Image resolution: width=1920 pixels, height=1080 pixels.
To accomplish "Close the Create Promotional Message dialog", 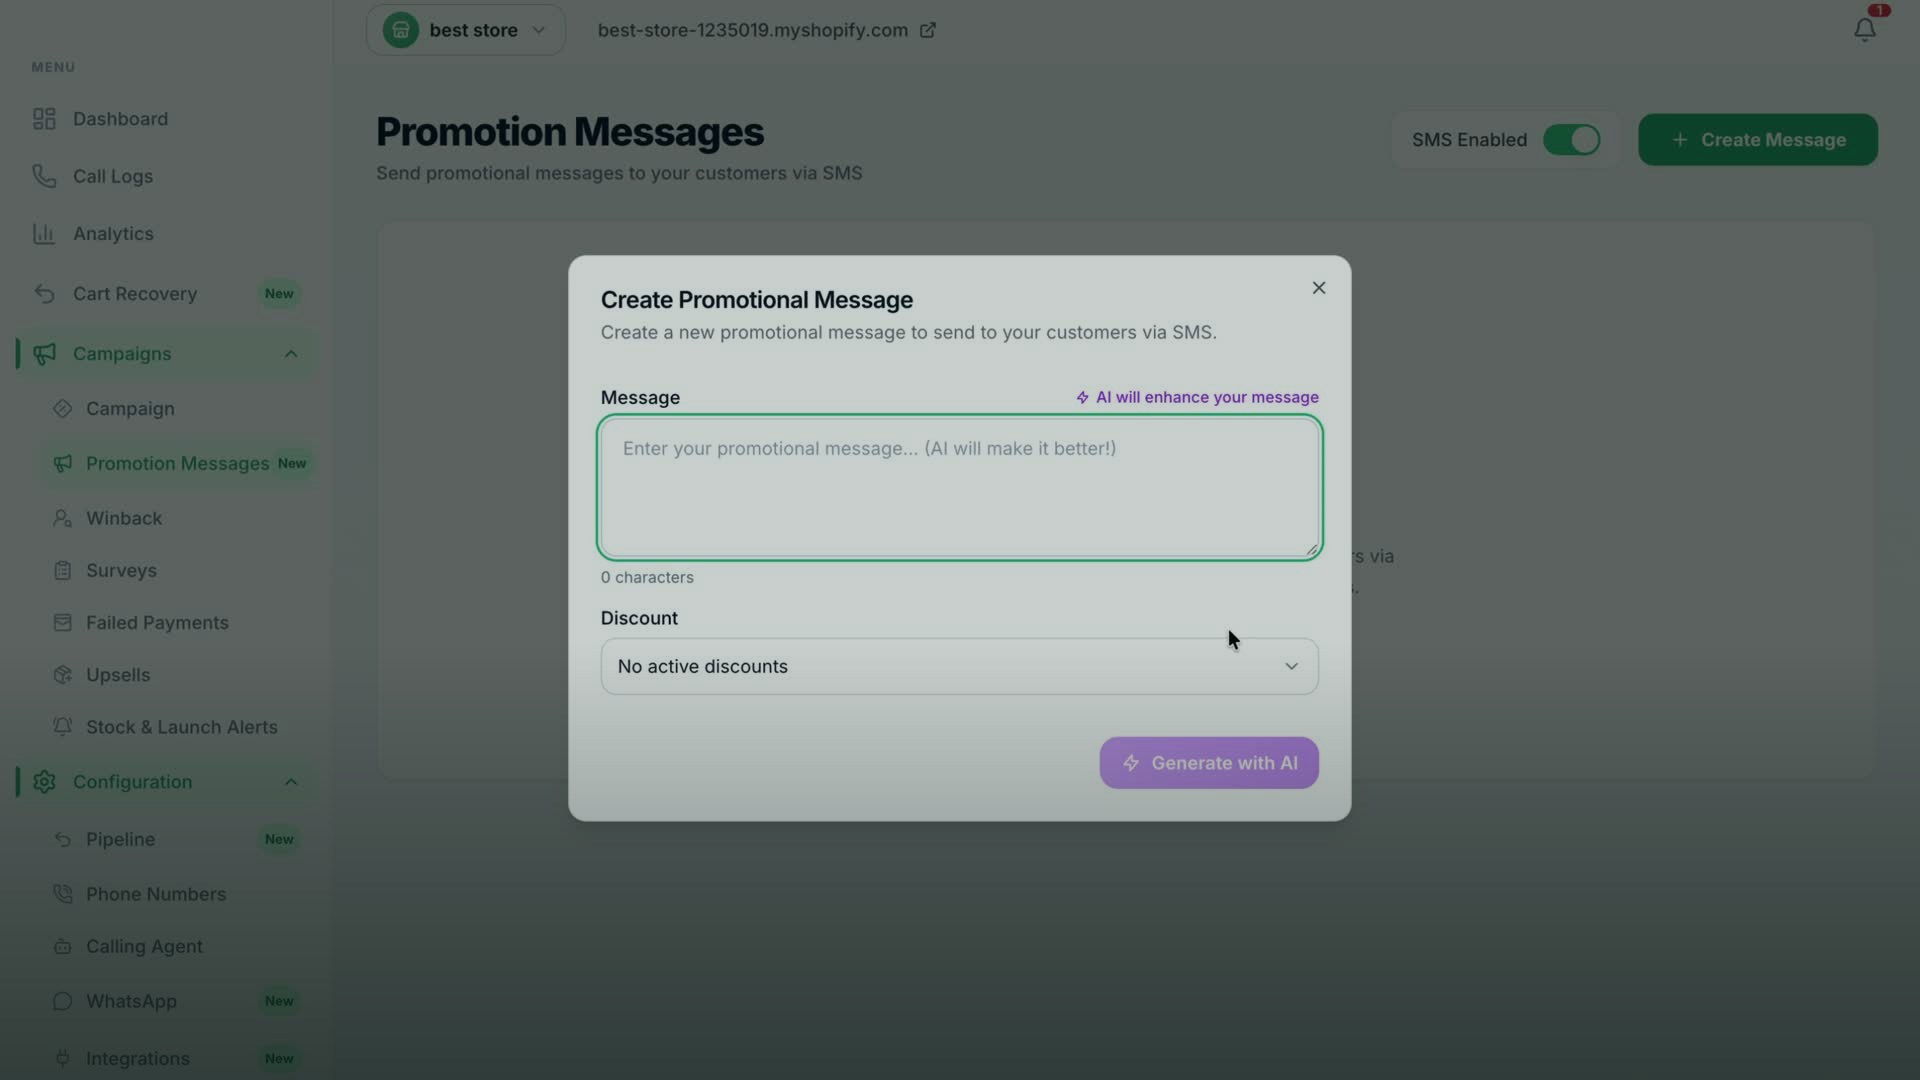I will point(1319,288).
